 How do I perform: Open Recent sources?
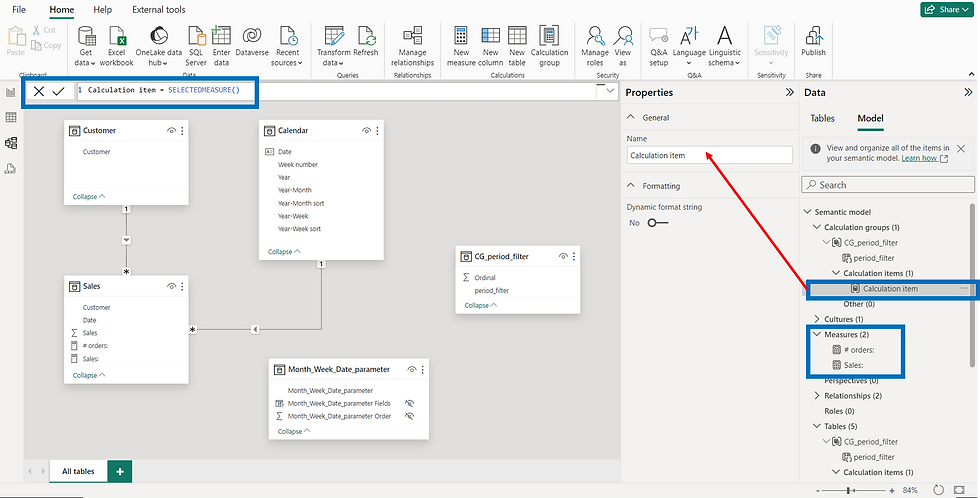287,46
